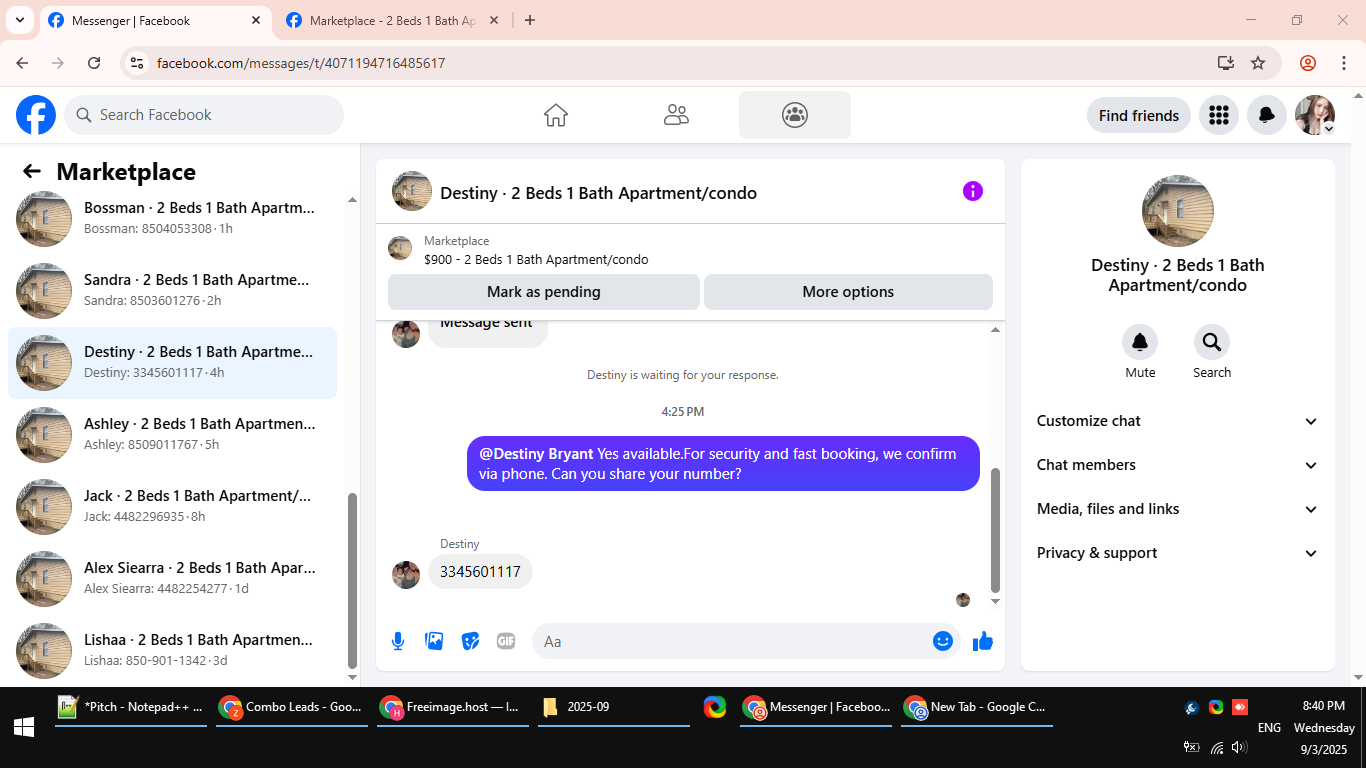The width and height of the screenshot is (1366, 768).
Task: Open the volume icon in system tray
Action: (x=1240, y=747)
